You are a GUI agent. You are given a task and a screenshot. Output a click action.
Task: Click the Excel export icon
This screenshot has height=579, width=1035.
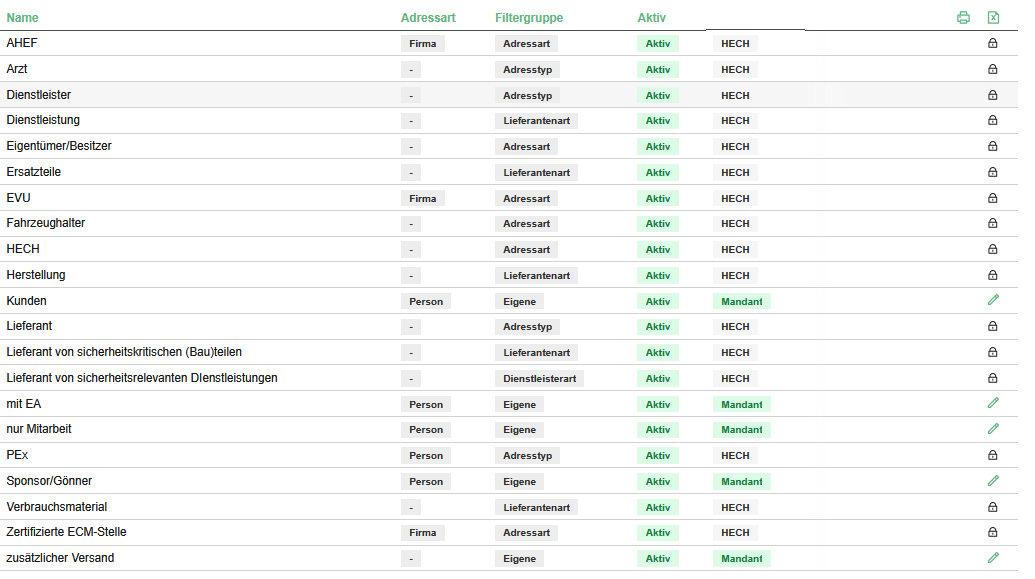[993, 17]
